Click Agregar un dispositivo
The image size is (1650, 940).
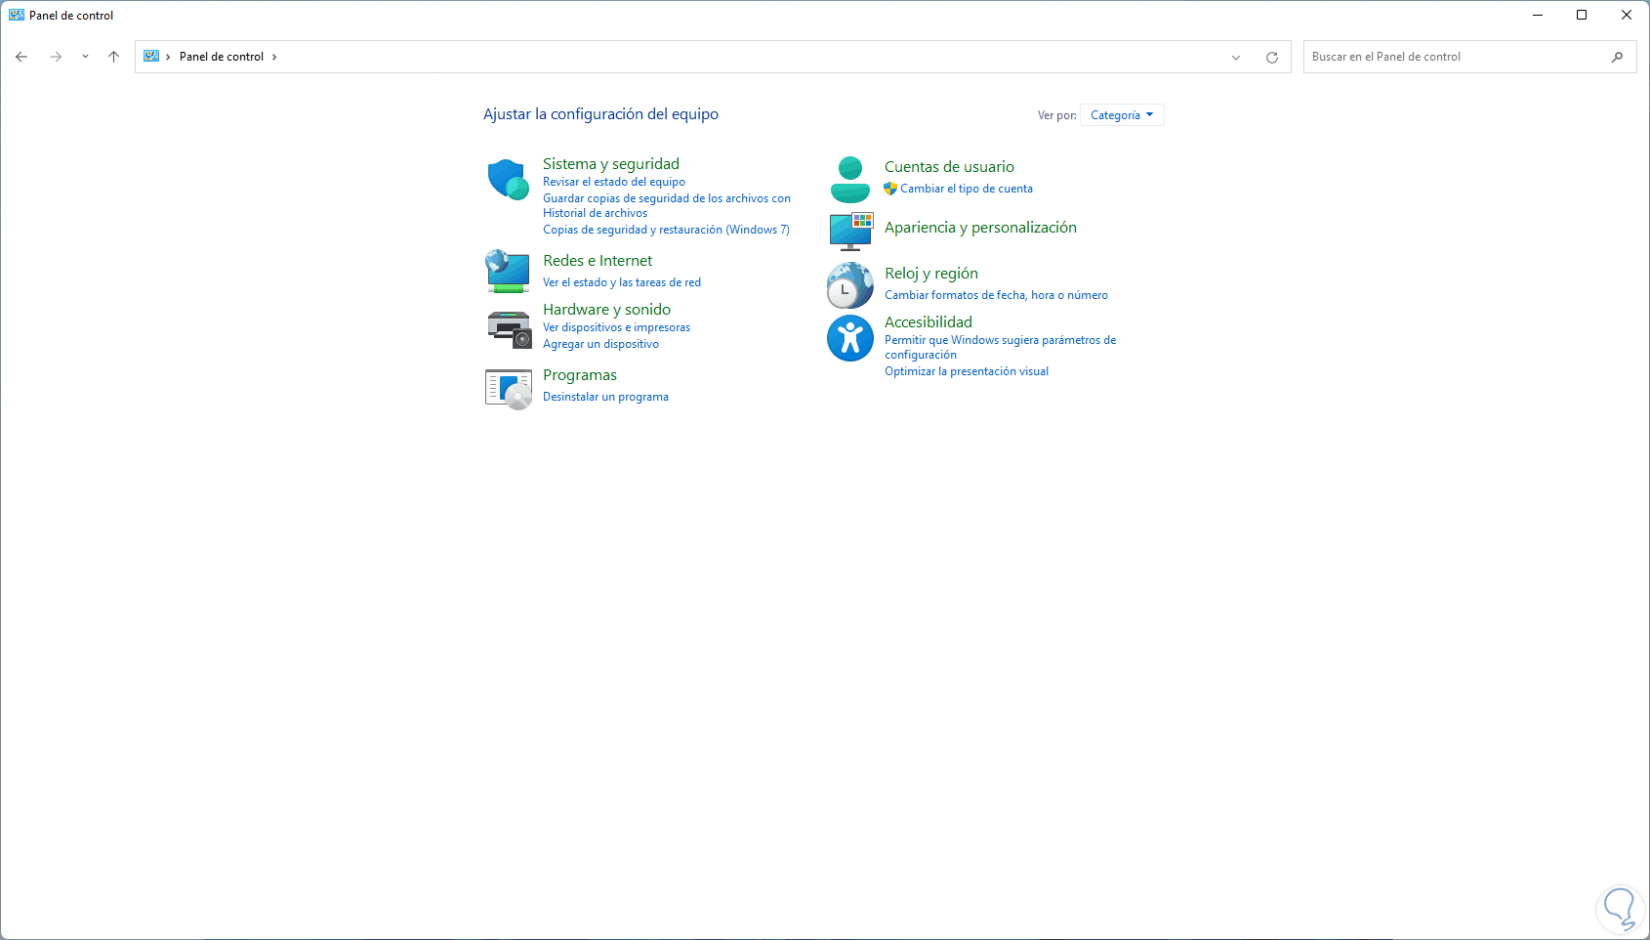[601, 344]
